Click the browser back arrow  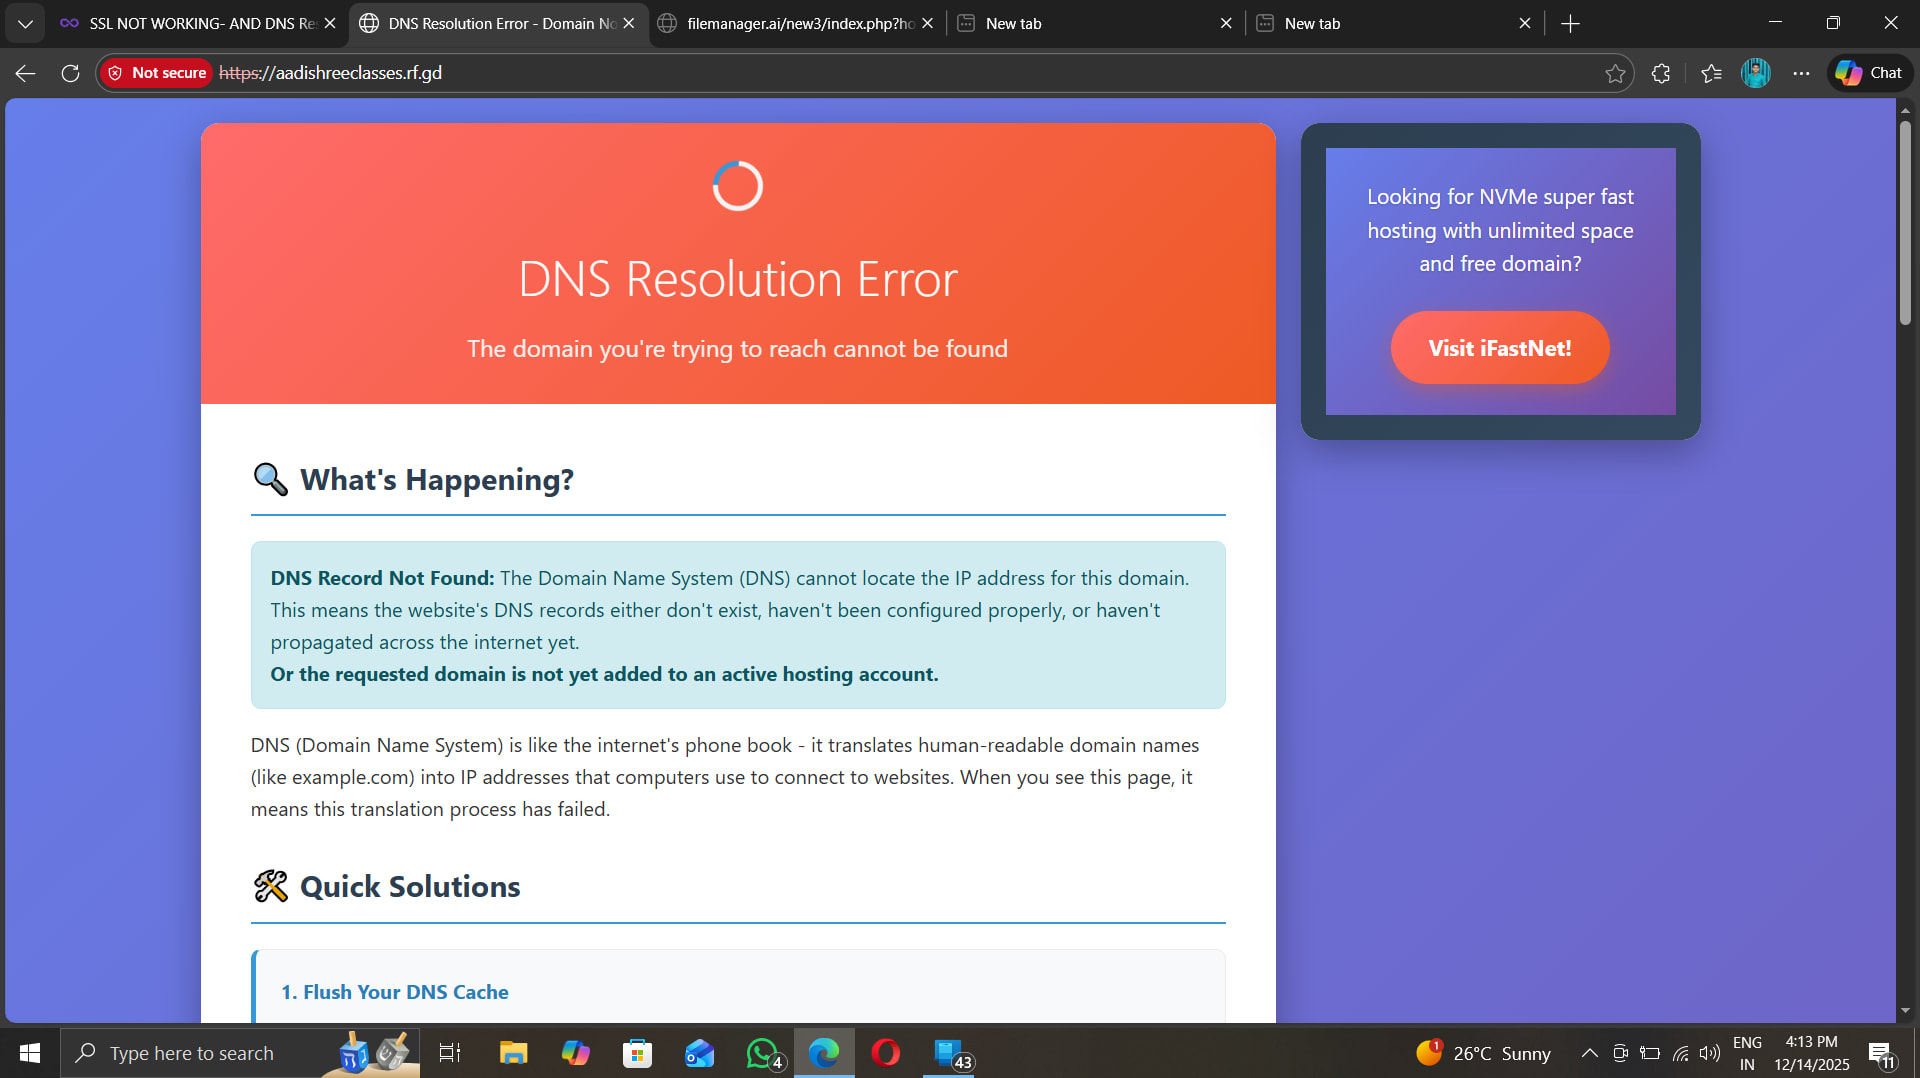pyautogui.click(x=26, y=73)
